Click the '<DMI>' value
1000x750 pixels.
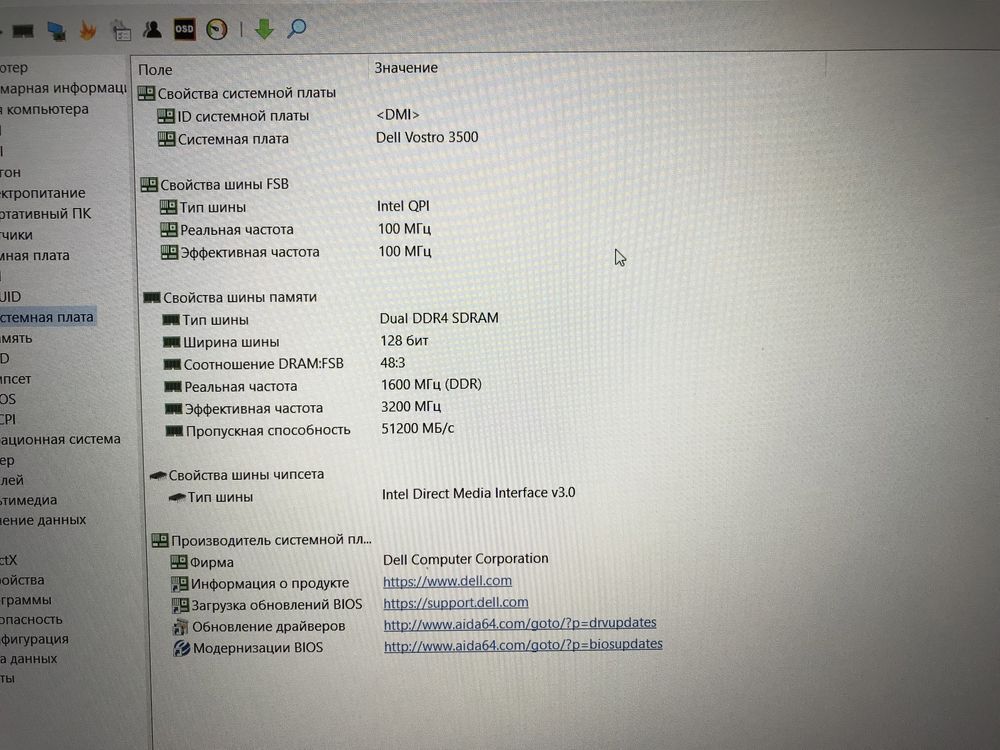coord(398,115)
